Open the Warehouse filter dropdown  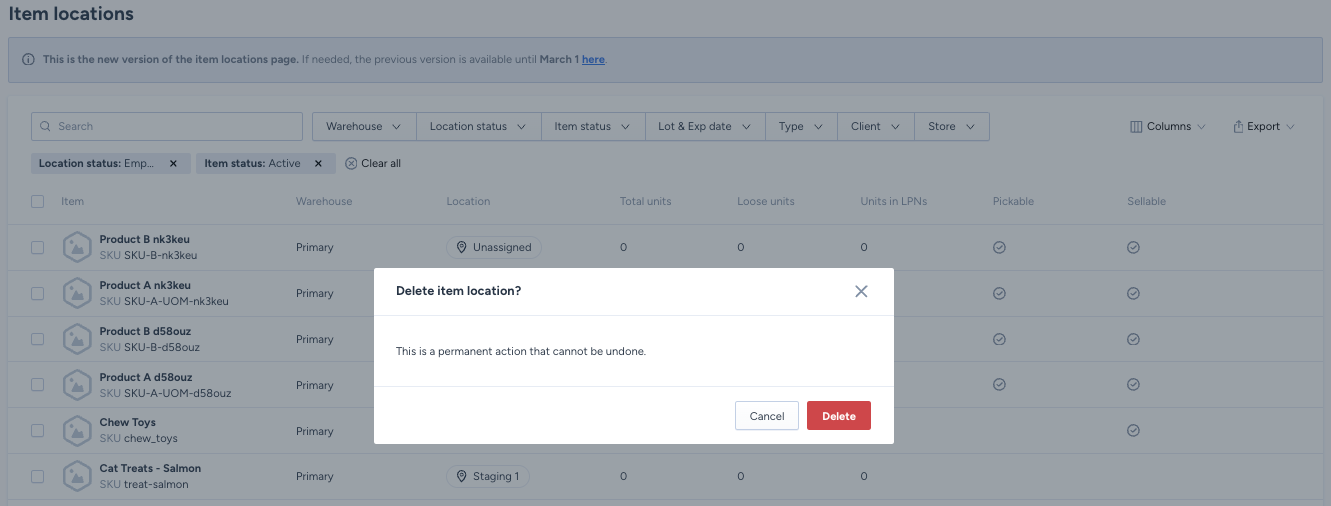(364, 126)
